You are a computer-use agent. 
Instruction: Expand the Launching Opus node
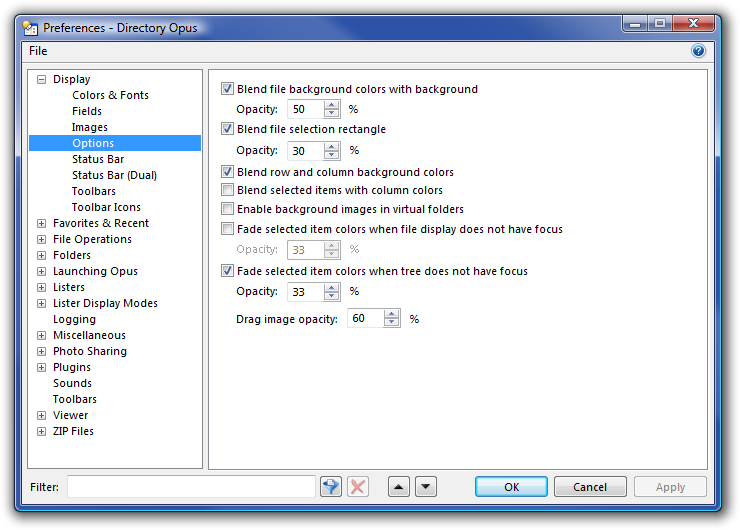coord(42,271)
